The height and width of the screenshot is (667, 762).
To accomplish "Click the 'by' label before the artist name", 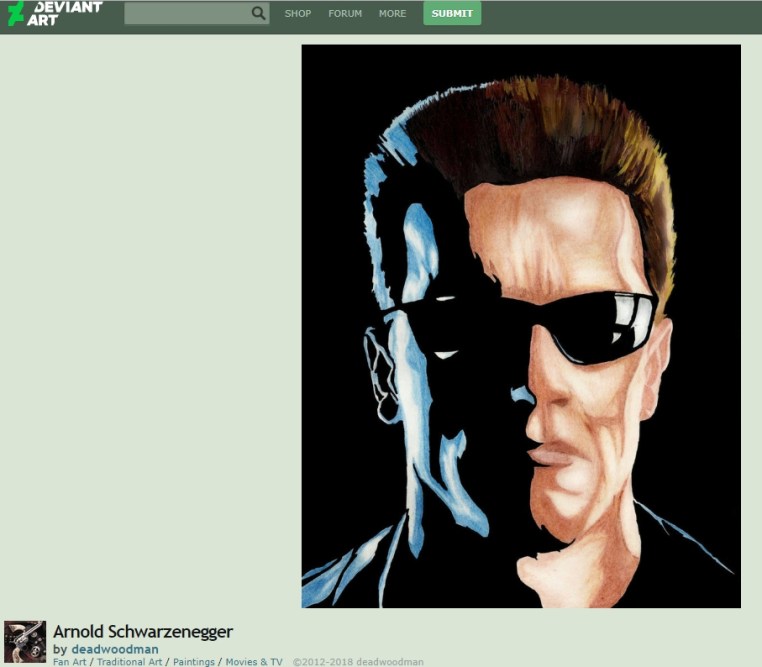I will [x=60, y=649].
